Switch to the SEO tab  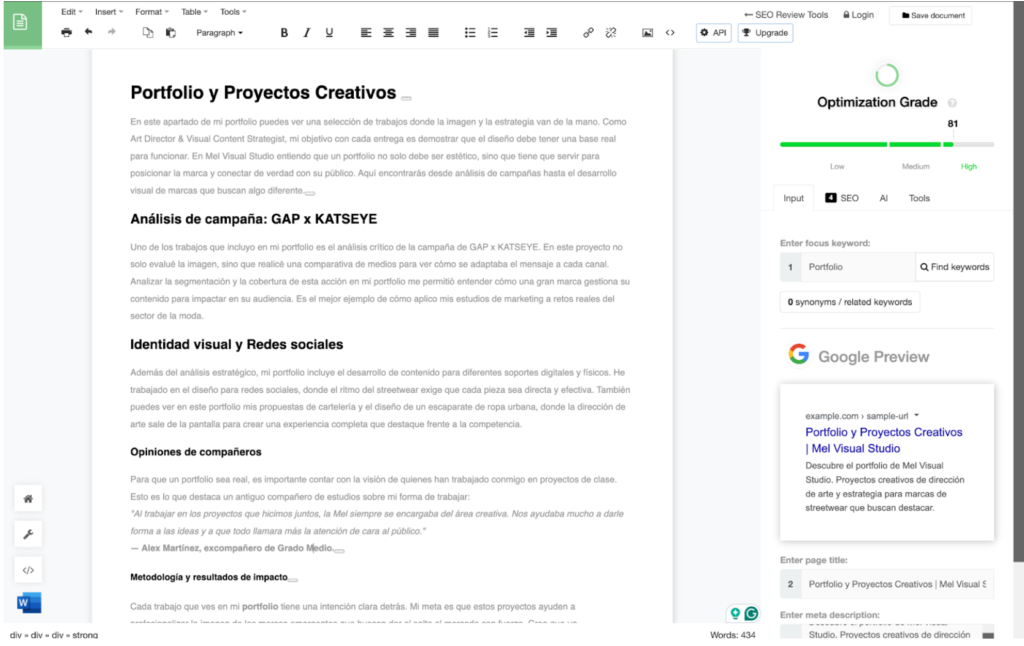click(x=841, y=198)
